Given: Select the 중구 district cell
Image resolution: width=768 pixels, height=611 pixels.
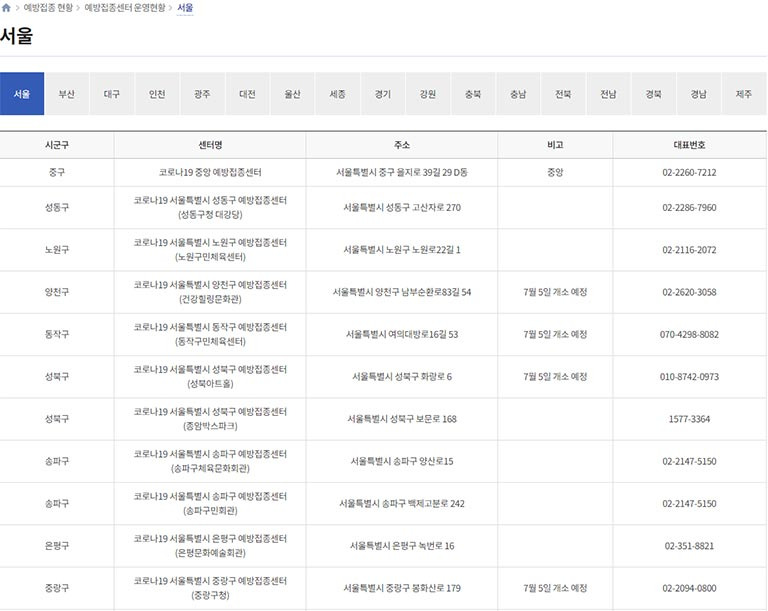Looking at the screenshot, I should coord(57,172).
